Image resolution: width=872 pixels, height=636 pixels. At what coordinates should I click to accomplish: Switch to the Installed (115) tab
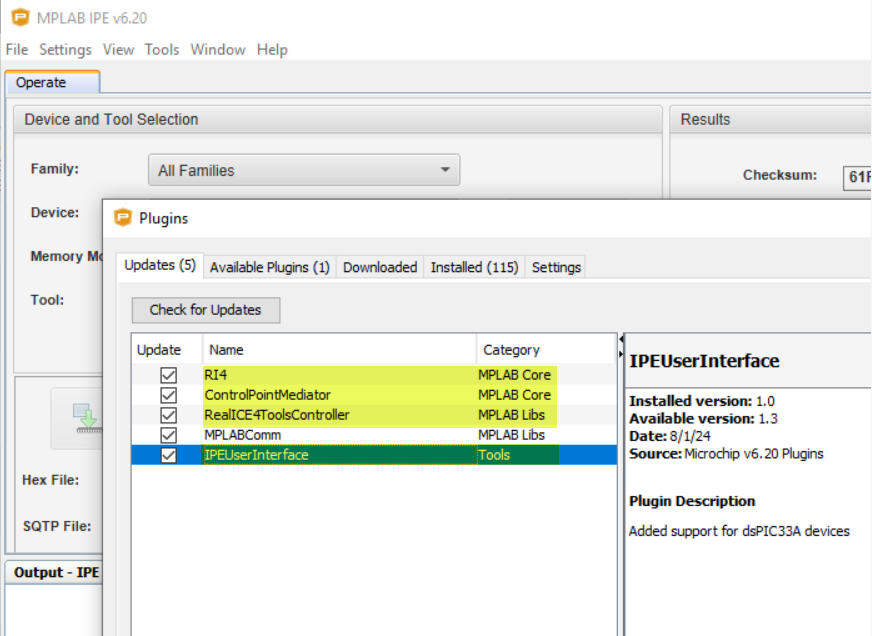(x=474, y=267)
